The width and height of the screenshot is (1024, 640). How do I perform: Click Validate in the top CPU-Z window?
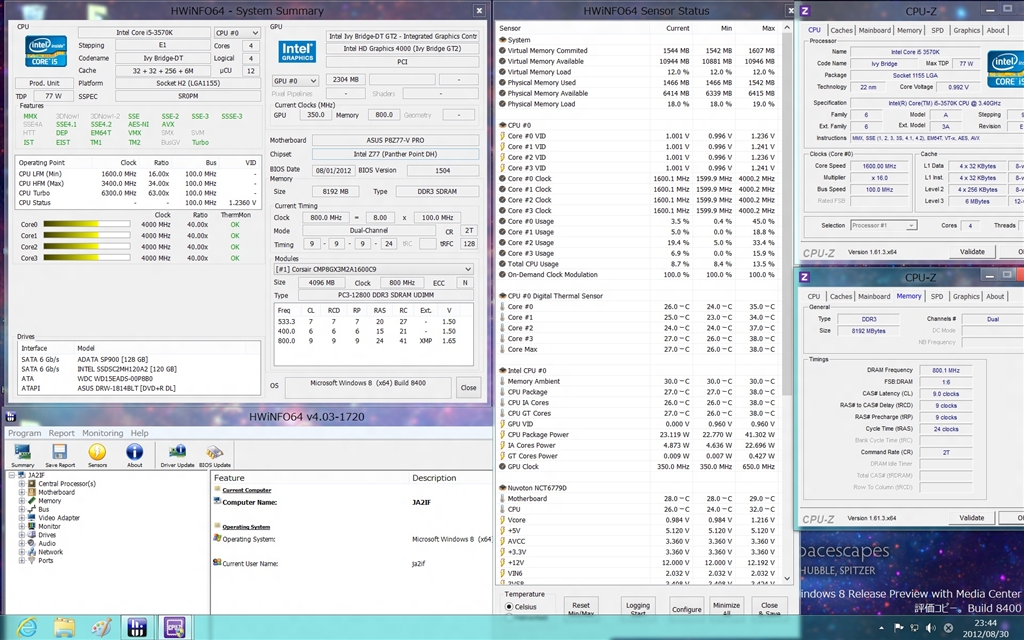(x=971, y=252)
